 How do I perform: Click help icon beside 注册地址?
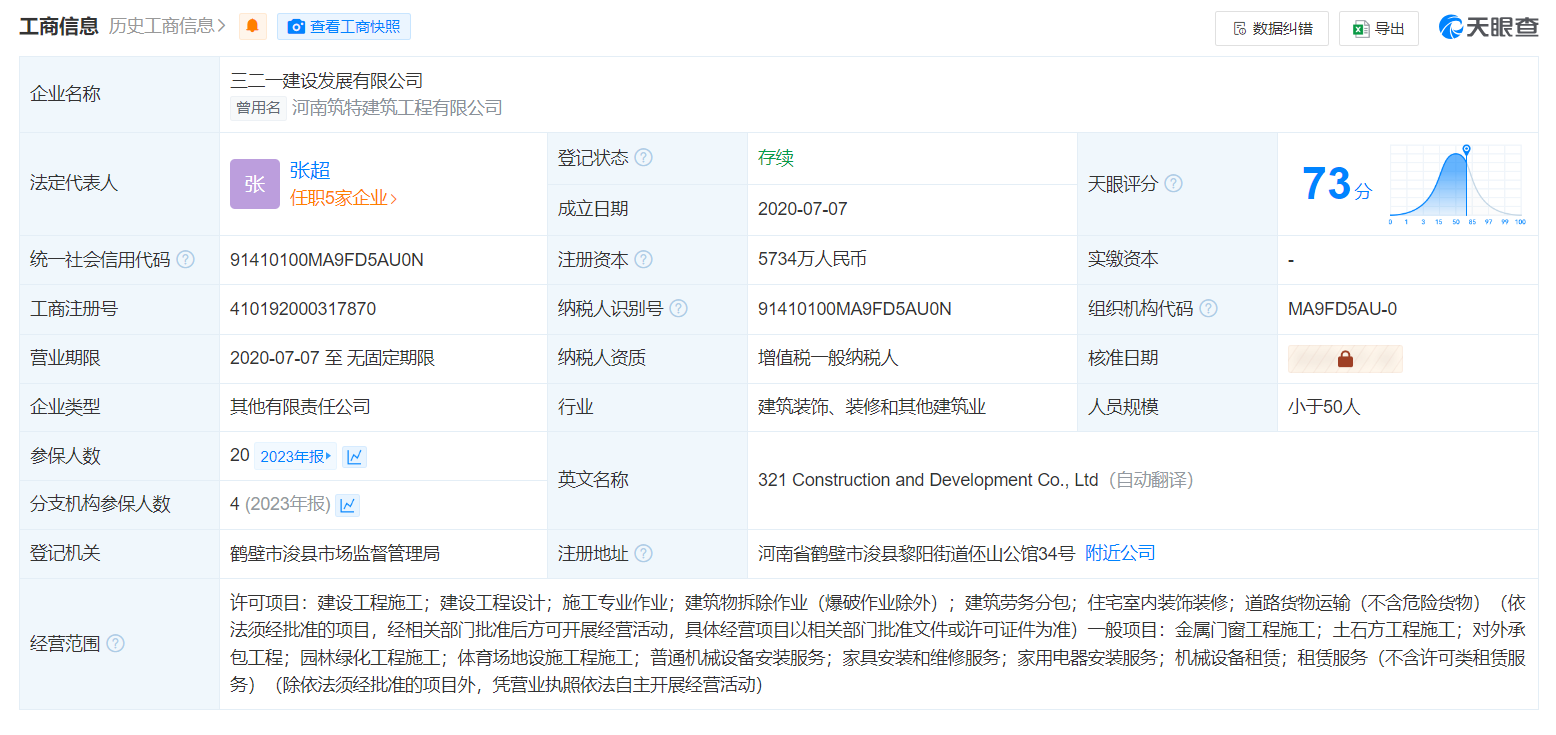pos(644,554)
